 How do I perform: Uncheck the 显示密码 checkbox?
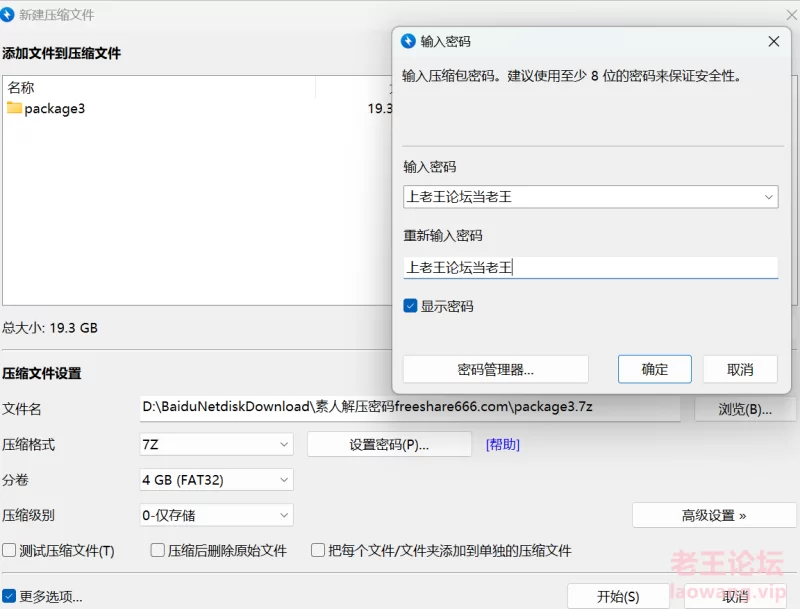pos(410,306)
